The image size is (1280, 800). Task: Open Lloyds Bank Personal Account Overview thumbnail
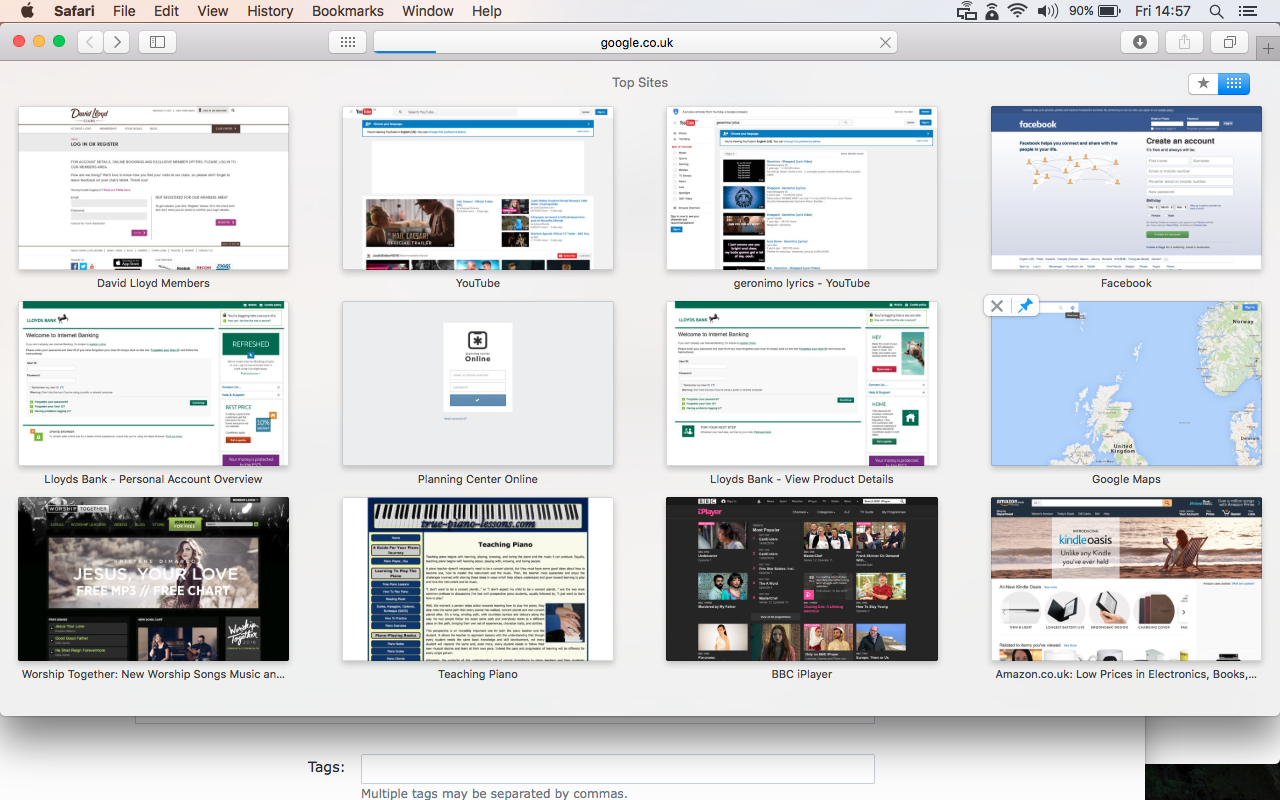(x=153, y=384)
